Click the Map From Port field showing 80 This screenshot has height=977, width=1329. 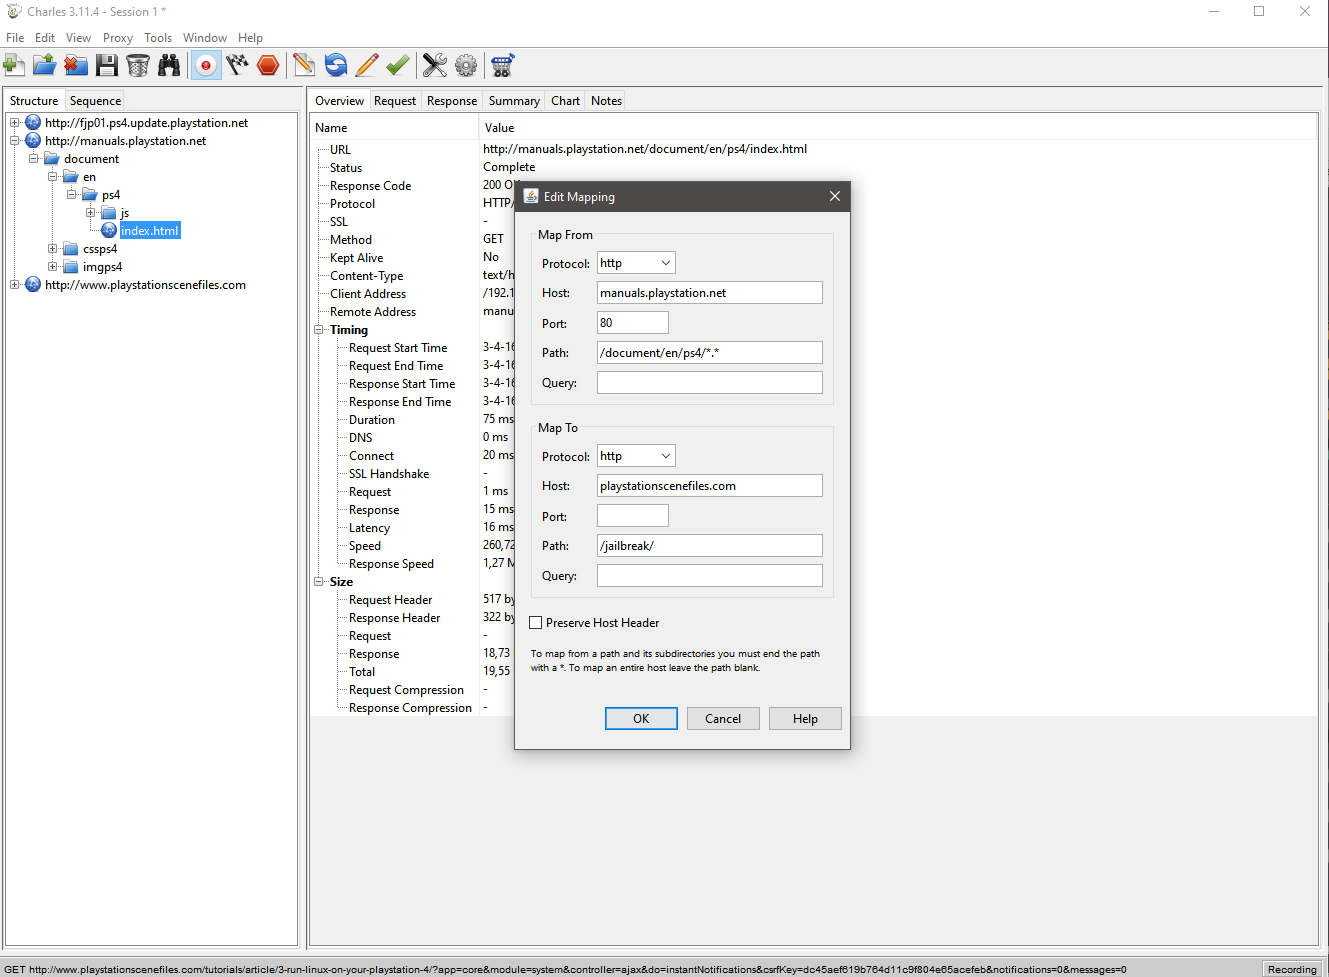(x=633, y=323)
